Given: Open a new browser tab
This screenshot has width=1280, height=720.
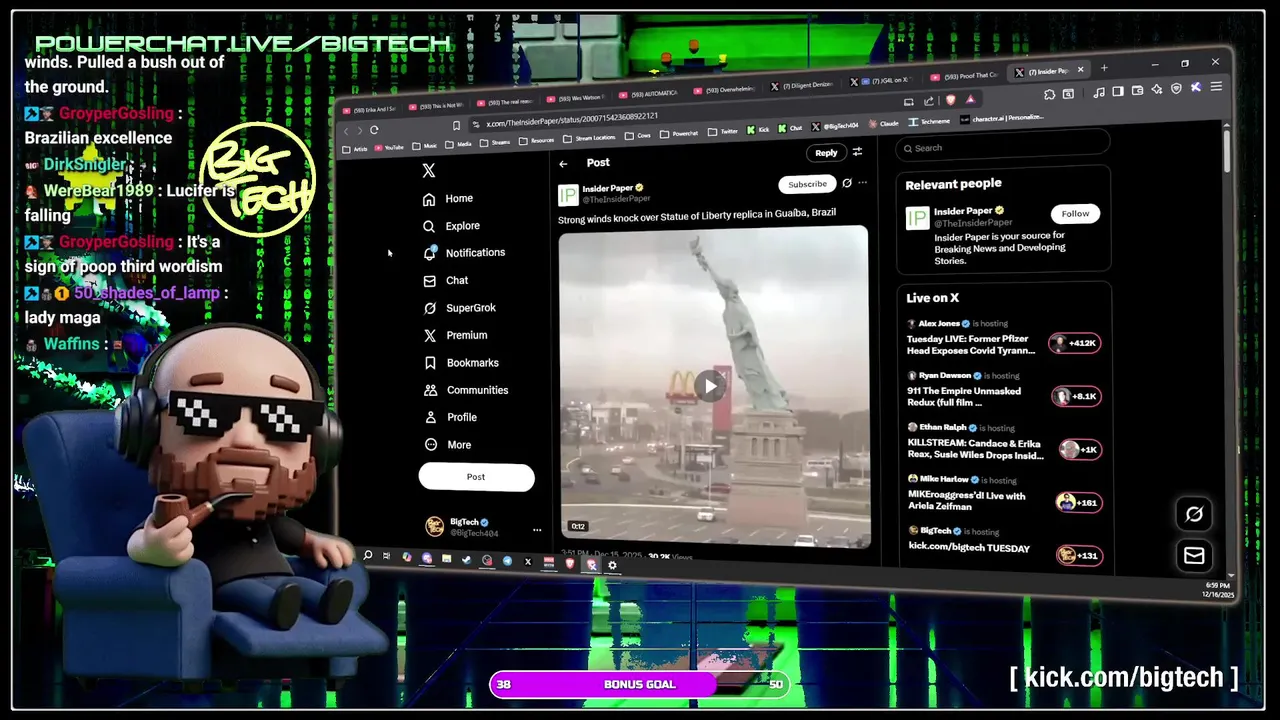Looking at the screenshot, I should [1104, 68].
